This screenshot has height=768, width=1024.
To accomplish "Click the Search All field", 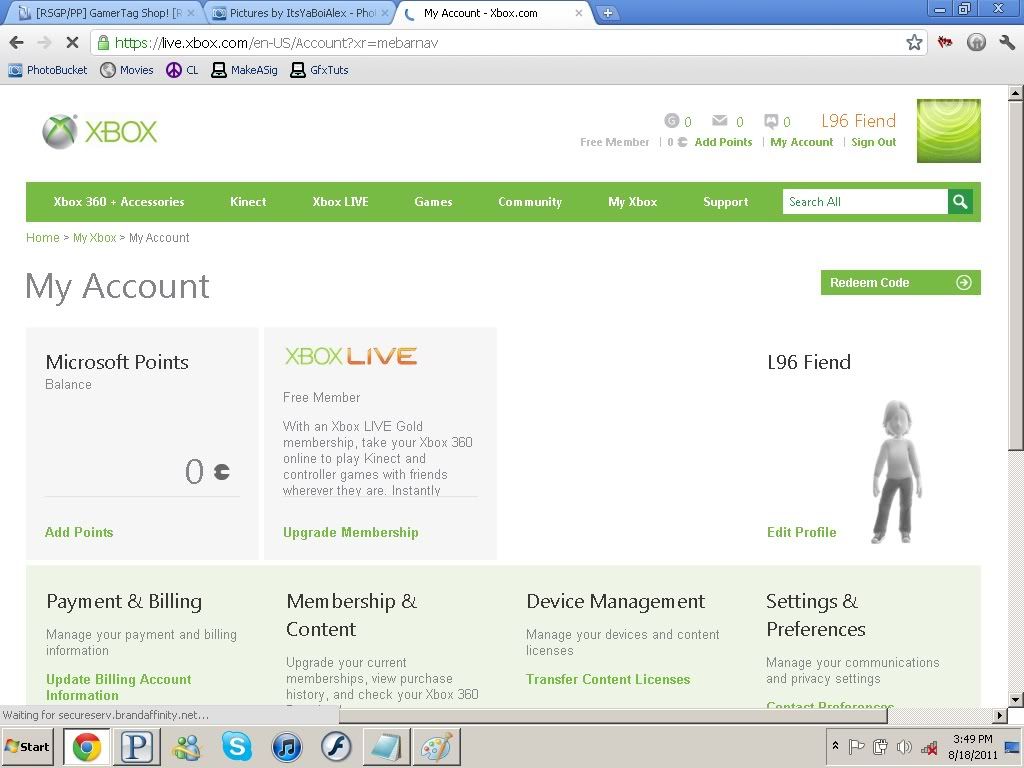I will (x=865, y=202).
